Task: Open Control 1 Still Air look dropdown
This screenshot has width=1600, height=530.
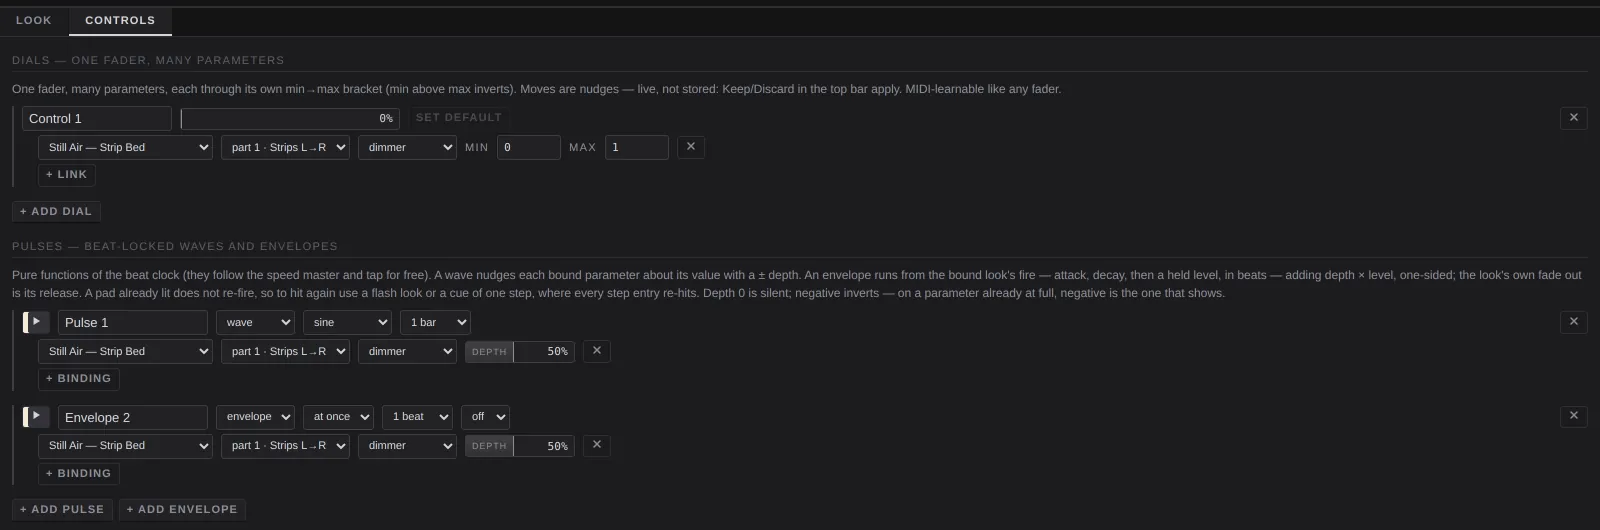Action: point(125,147)
